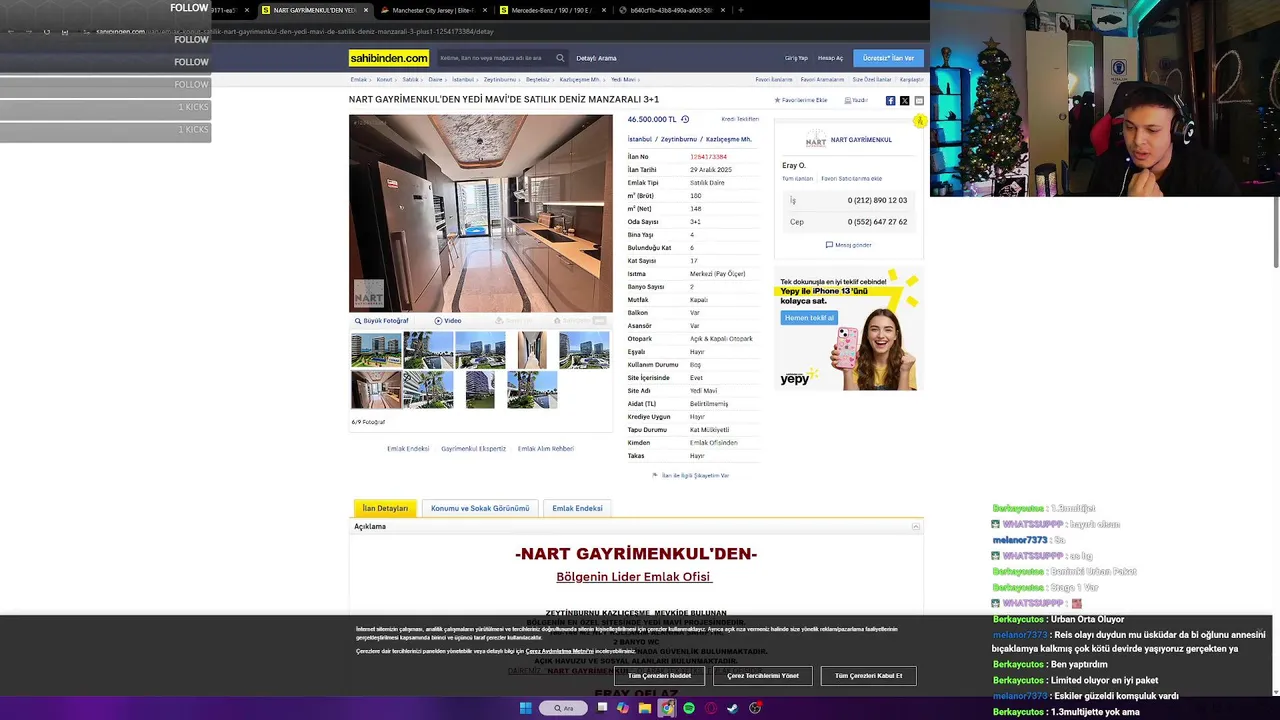1280x720 pixels.
Task: Select Konumu ve Sokak Görünümü tab
Action: [x=480, y=508]
